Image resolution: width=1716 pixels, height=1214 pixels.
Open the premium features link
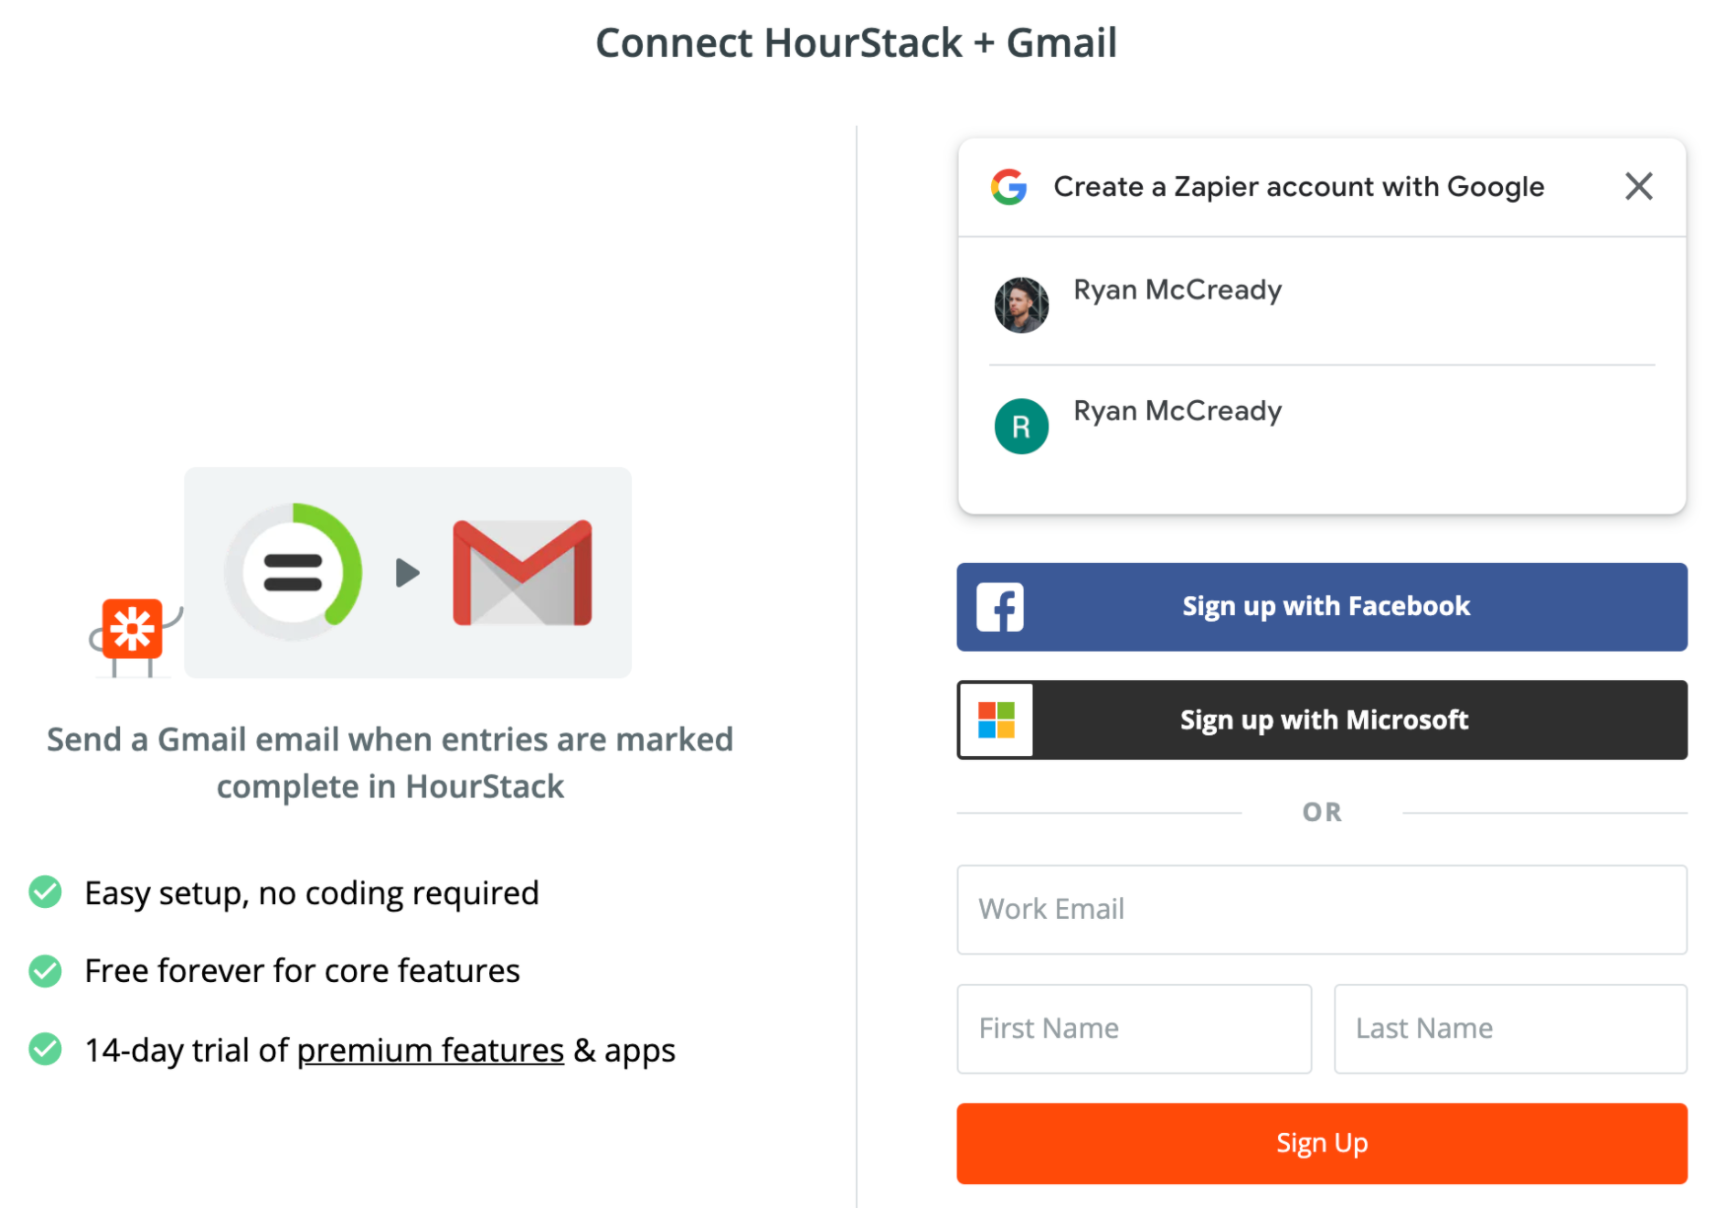(x=430, y=1050)
